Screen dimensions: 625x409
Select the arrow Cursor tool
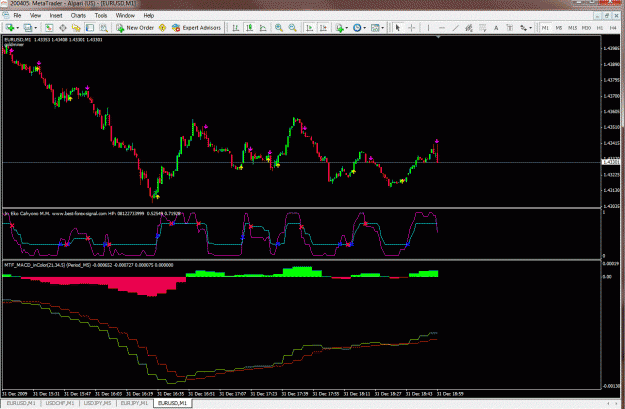tap(397, 28)
